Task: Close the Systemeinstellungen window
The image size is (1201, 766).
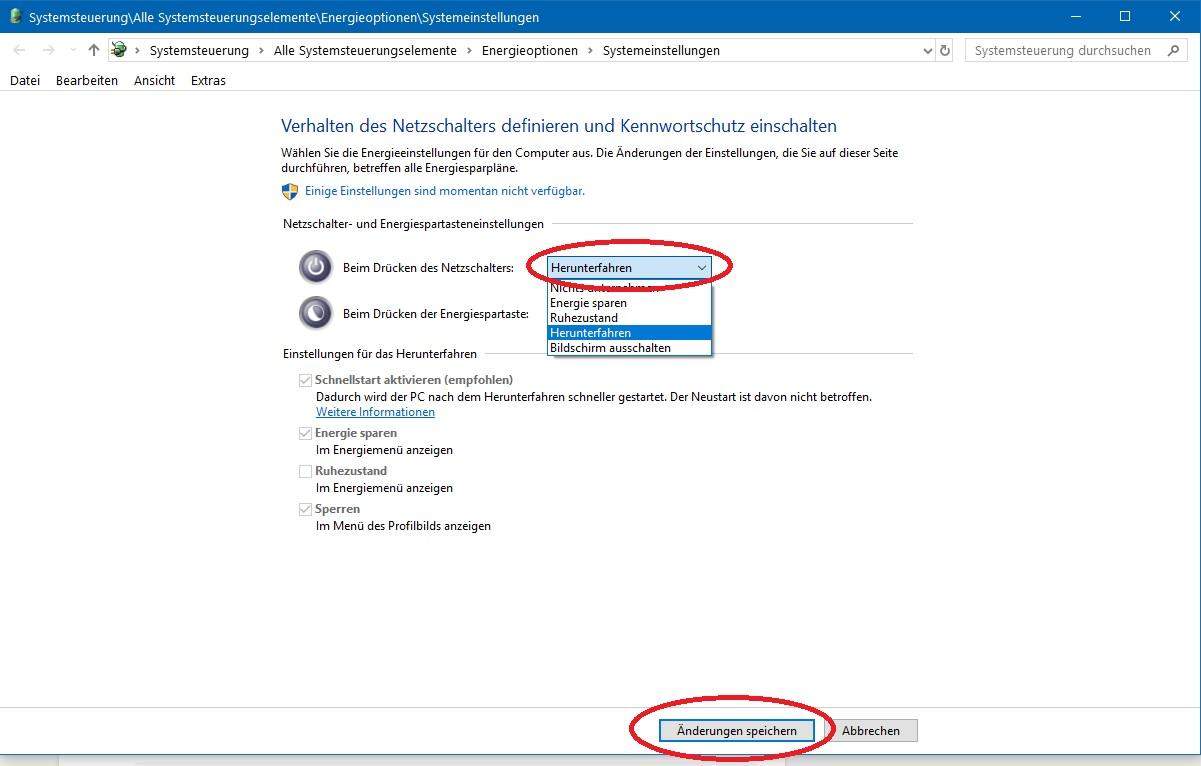Action: (1175, 16)
